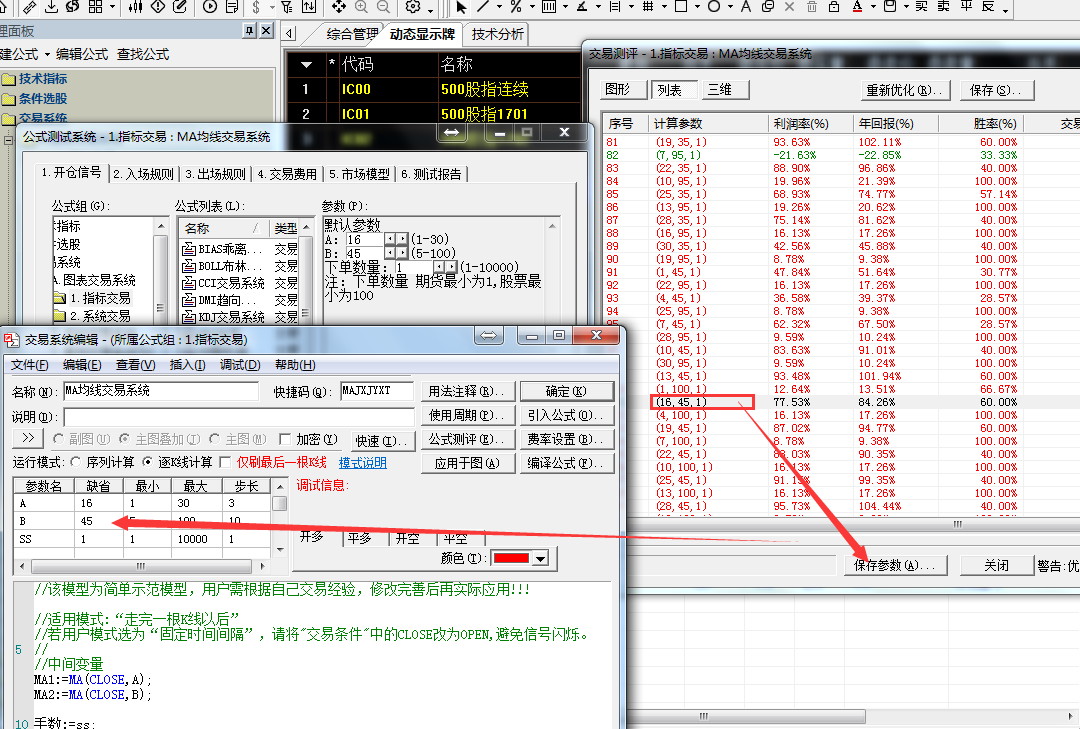Select the arrow pointer tool in toolbar
The width and height of the screenshot is (1080, 729).
pyautogui.click(x=461, y=7)
